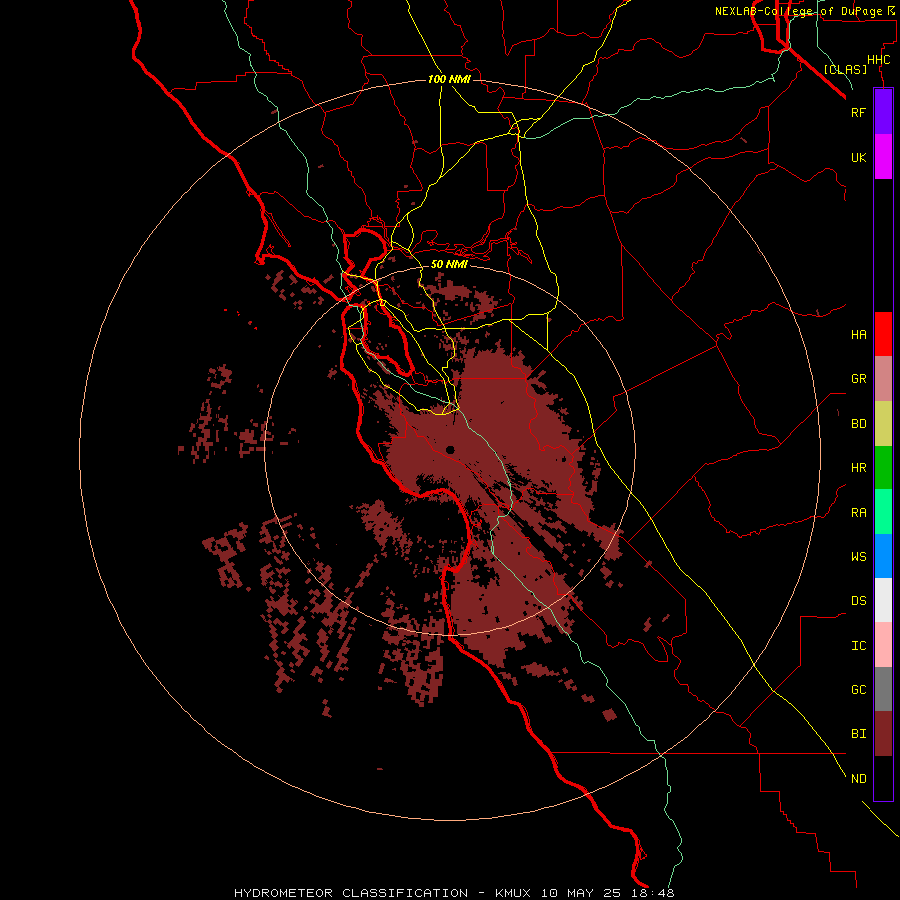This screenshot has height=900, width=900.
Task: Click the 18:48 time stamp
Action: (651, 893)
